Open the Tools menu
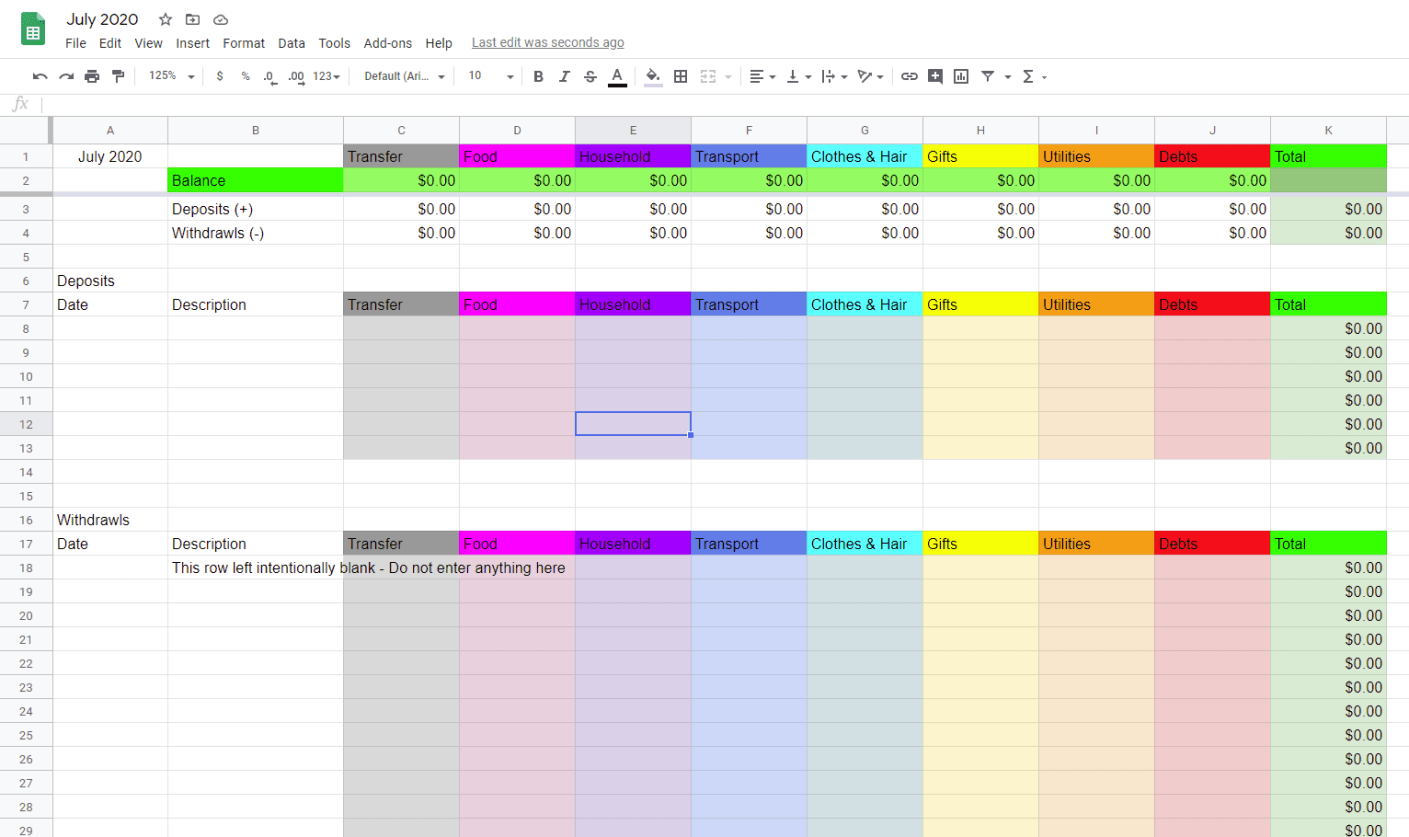The width and height of the screenshot is (1409, 837). tap(335, 43)
